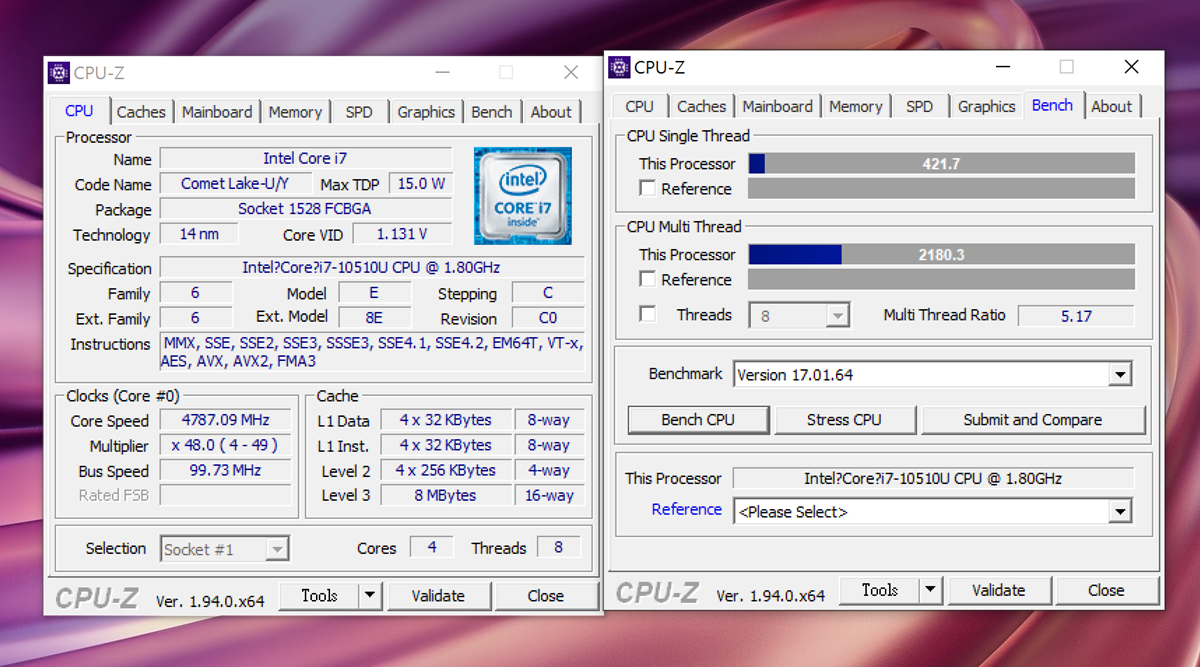
Task: Click Tools button in left CPU-Z window
Action: pos(319,596)
